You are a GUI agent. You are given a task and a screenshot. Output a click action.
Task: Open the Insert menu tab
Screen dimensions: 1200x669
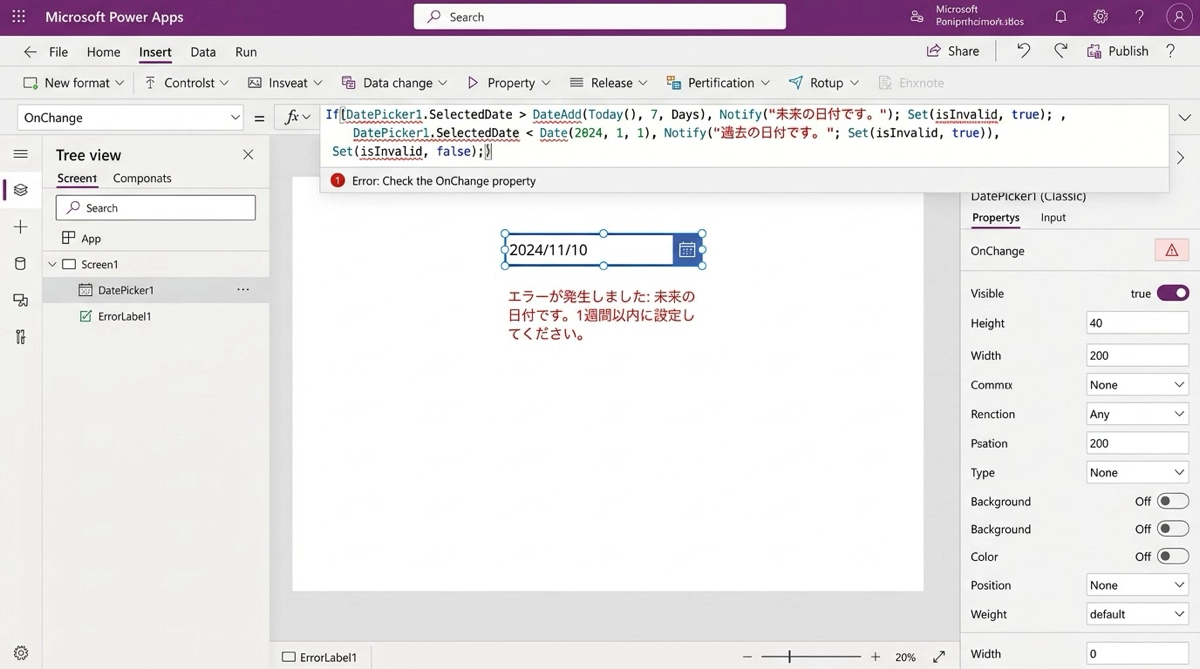tap(155, 52)
